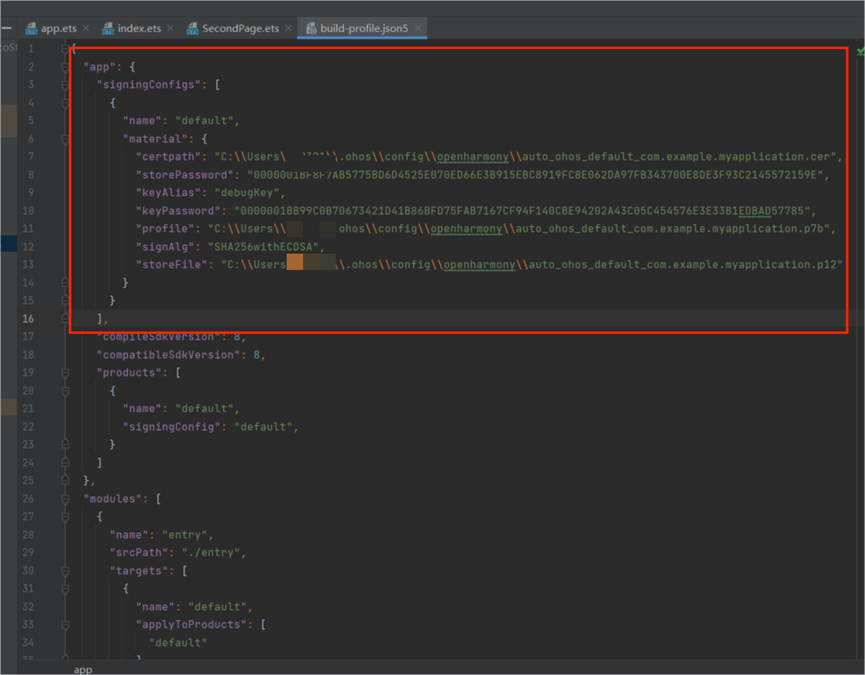Viewport: 865px width, 675px height.
Task: Fold the products entry object on line 20
Action: [x=65, y=391]
